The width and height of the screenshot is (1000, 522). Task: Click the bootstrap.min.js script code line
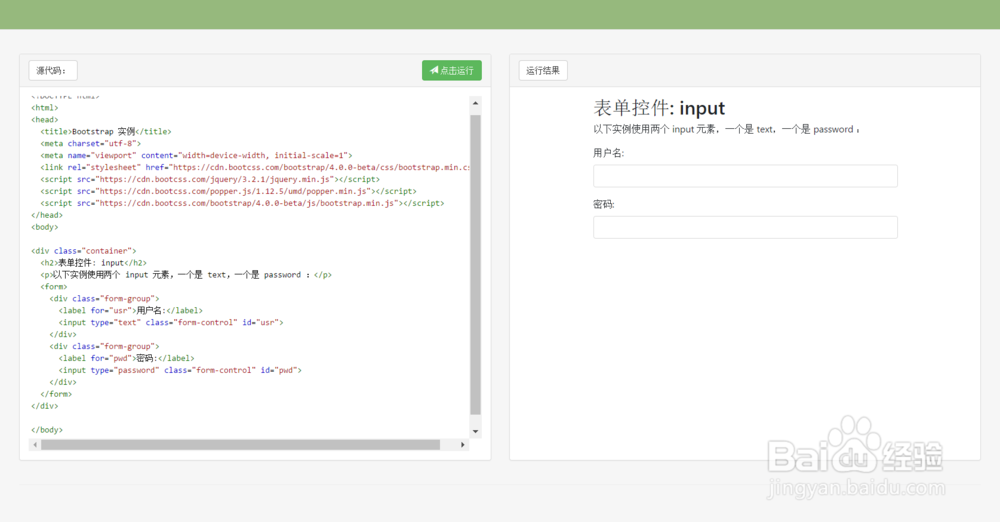pyautogui.click(x=242, y=203)
